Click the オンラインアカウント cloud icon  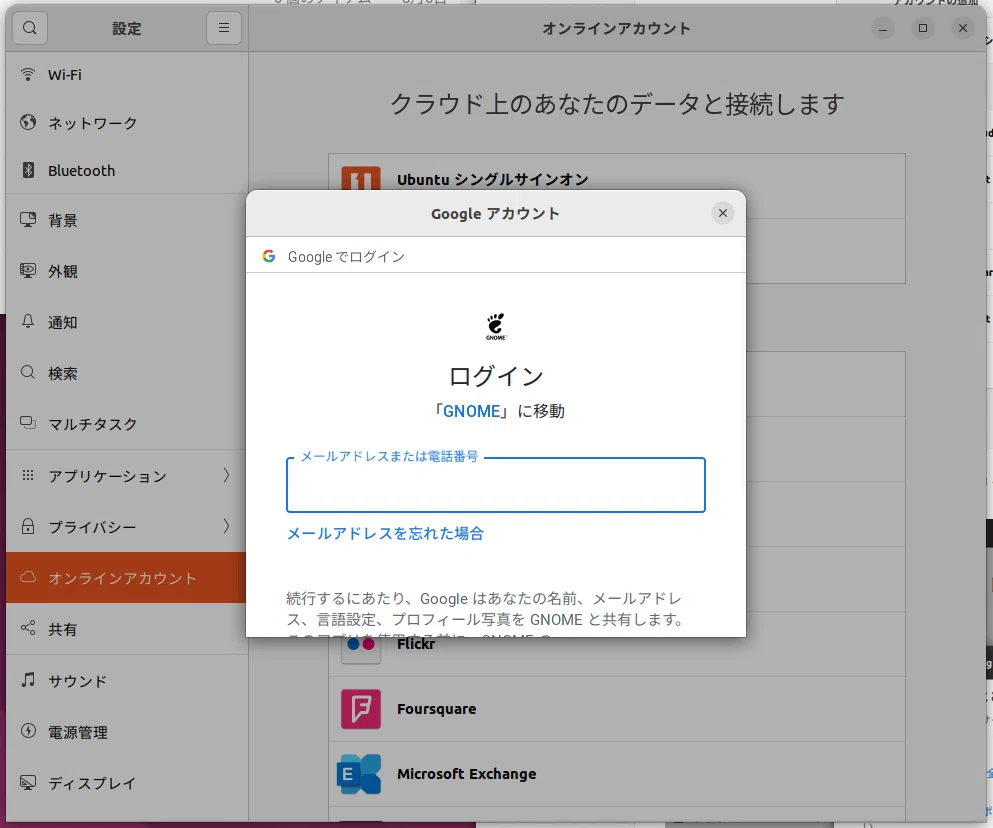point(28,577)
